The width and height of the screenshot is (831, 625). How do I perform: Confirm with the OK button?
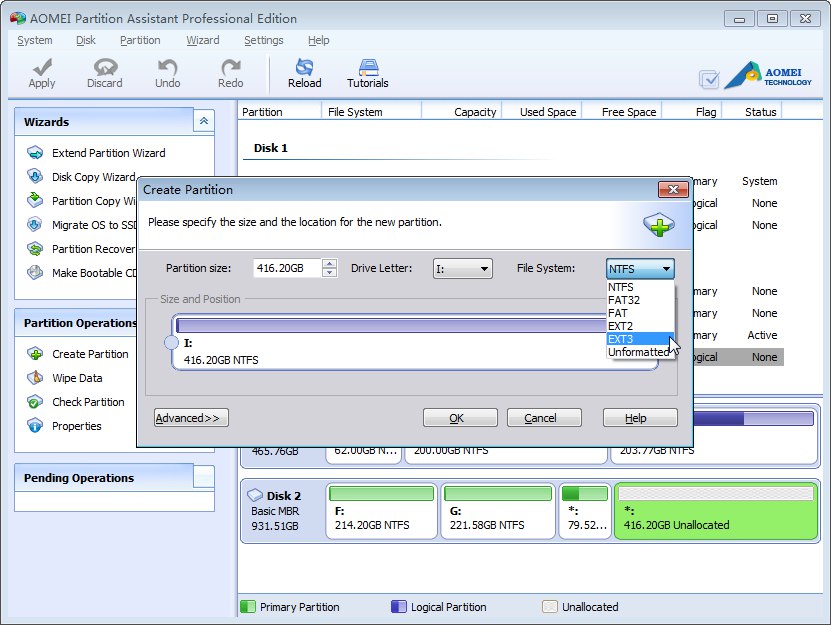(460, 418)
